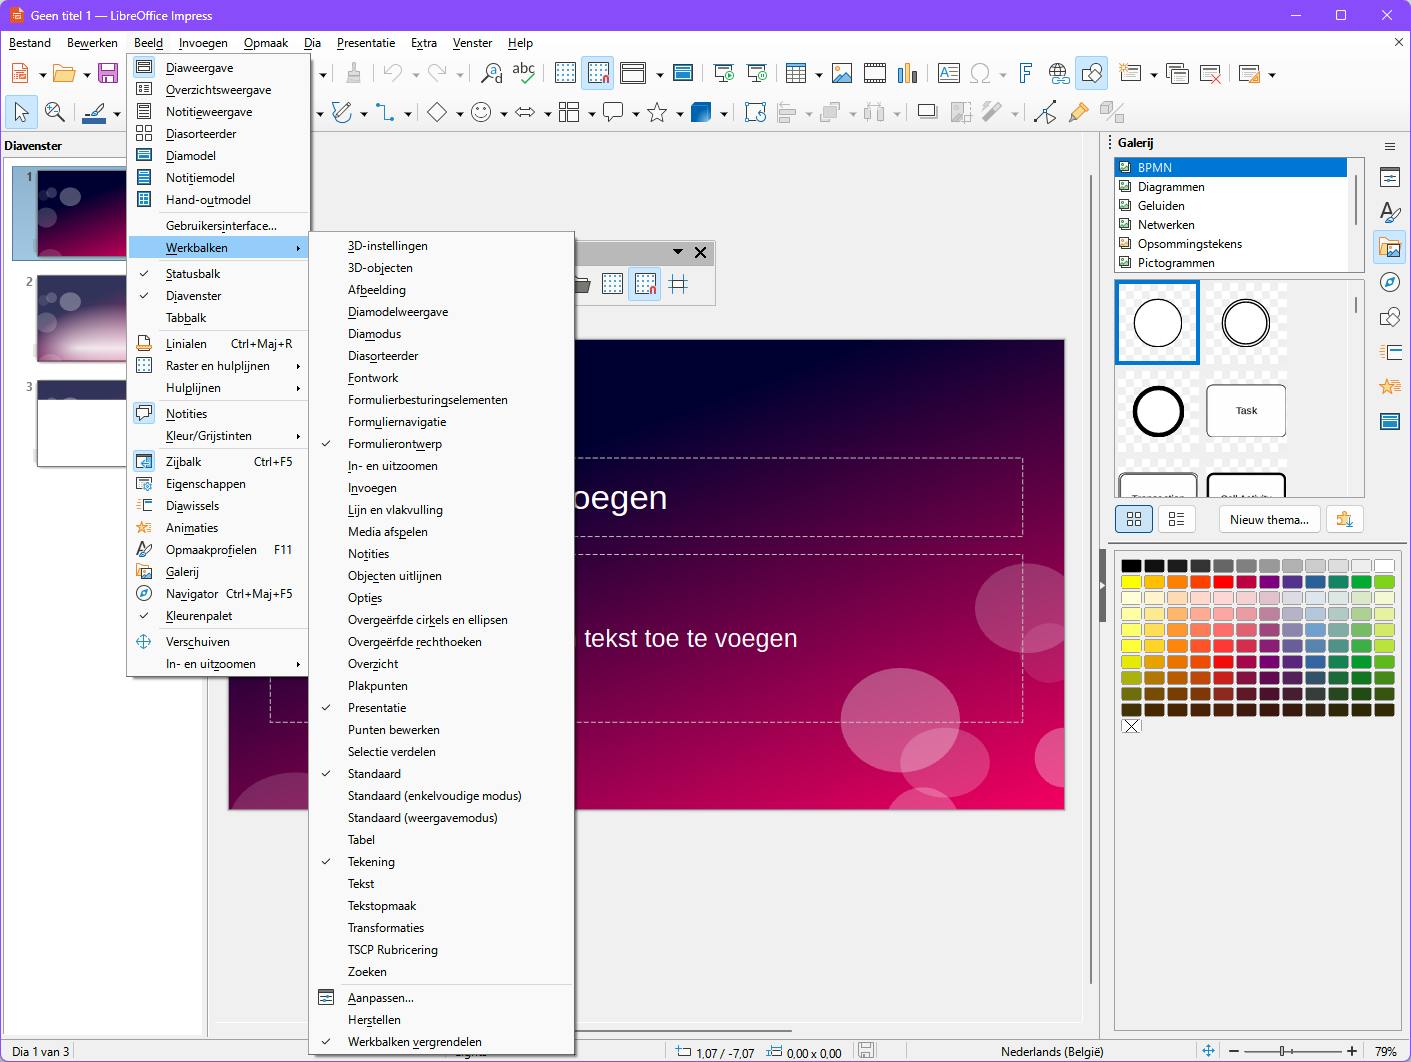Screen dimensions: 1411x1062
Task: Open sidebar Properties deck icon
Action: pos(1389,178)
